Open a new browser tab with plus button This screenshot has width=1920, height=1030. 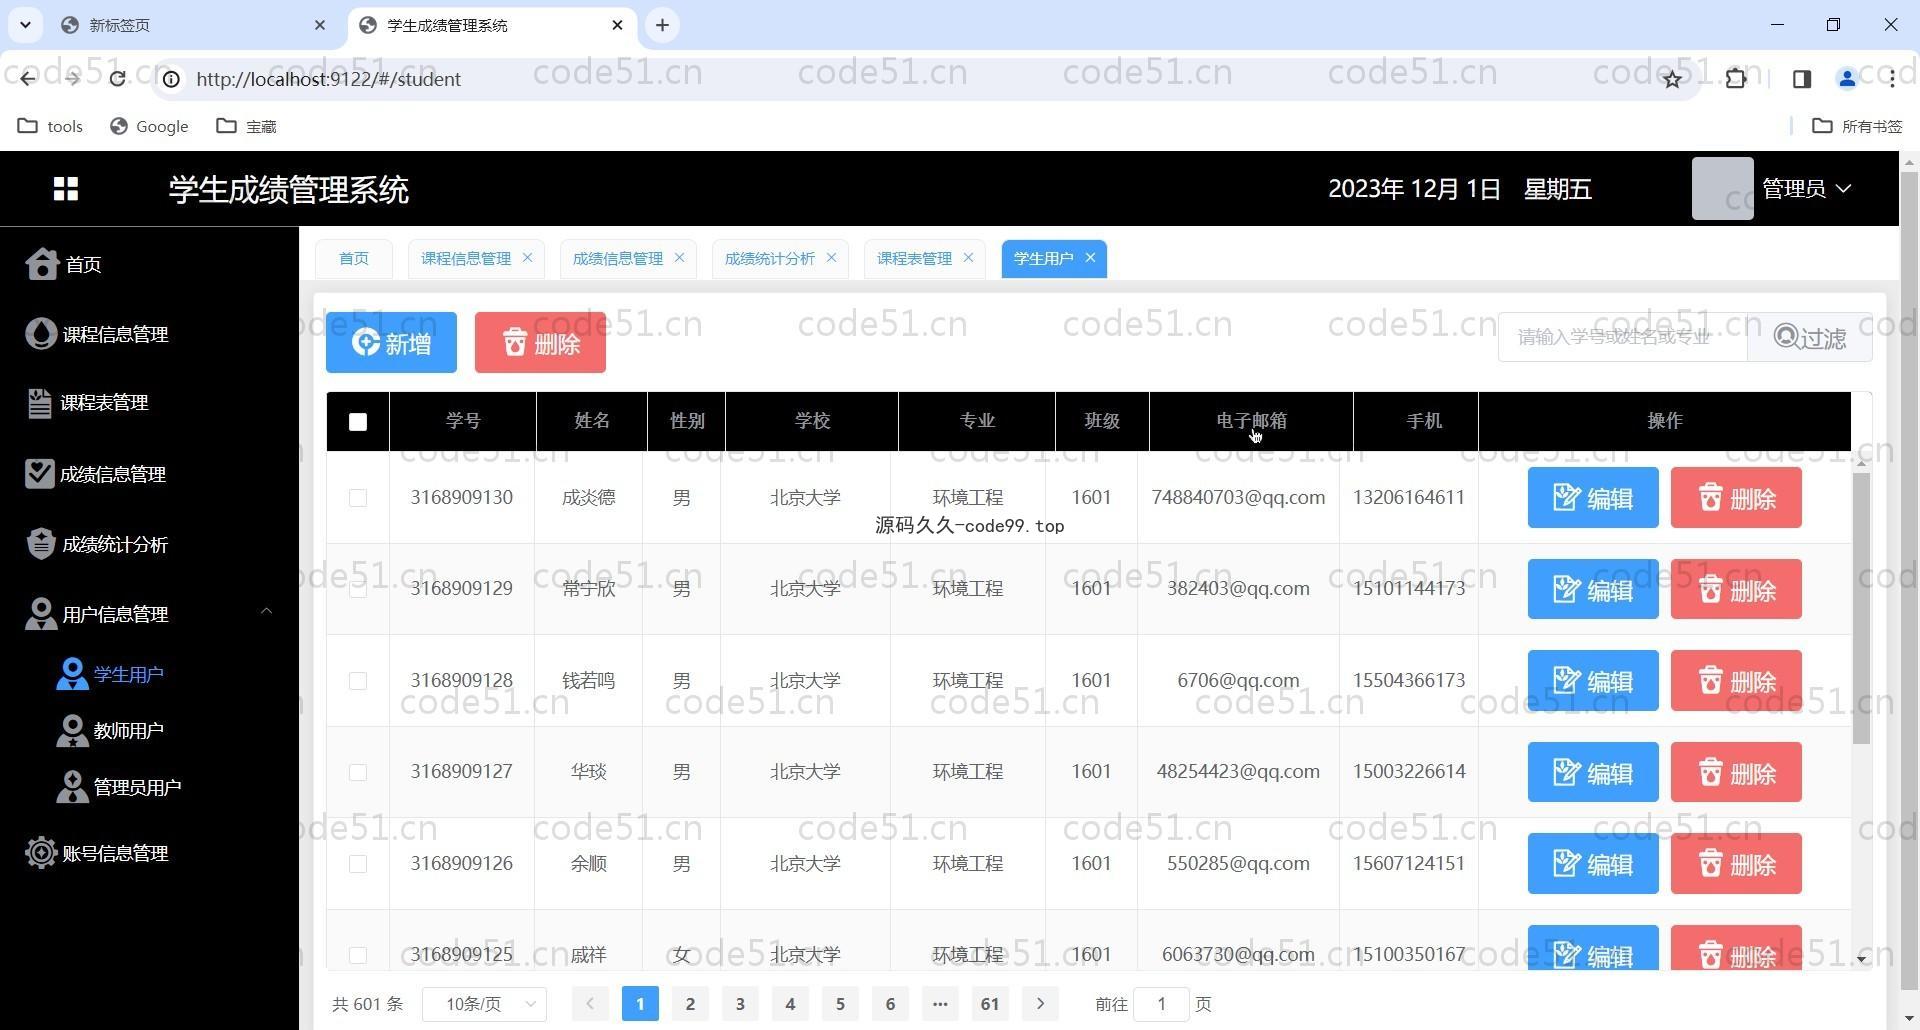662,25
